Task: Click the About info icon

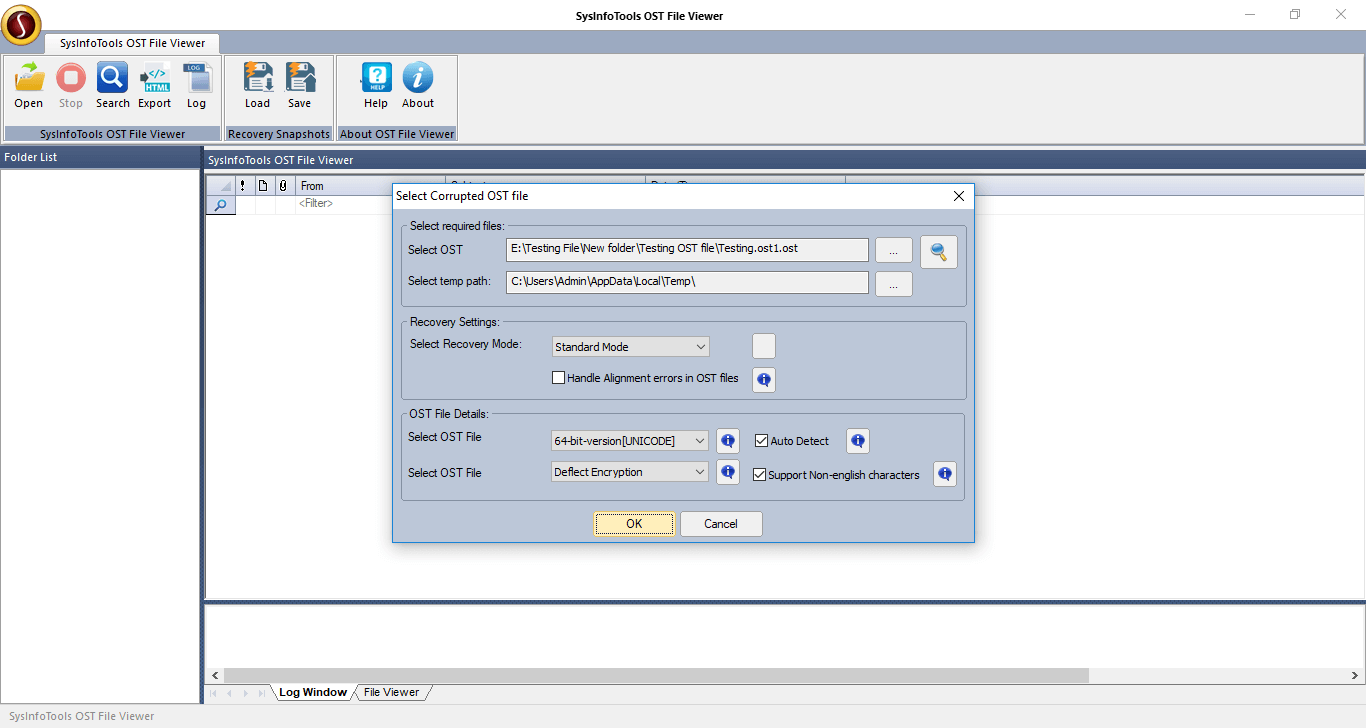Action: coord(418,79)
